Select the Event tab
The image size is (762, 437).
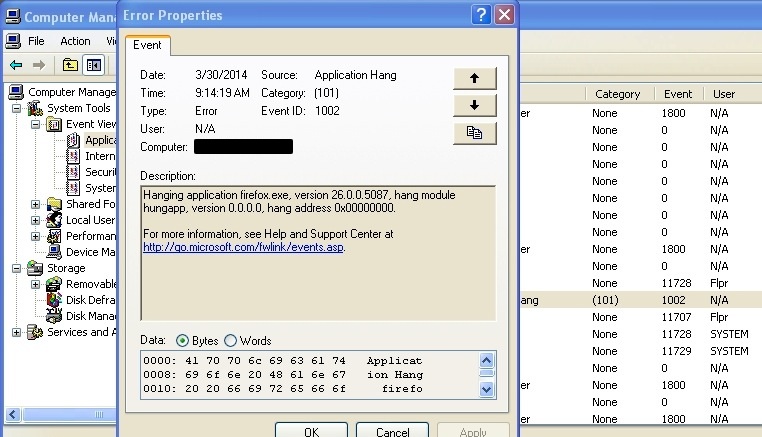[x=148, y=45]
